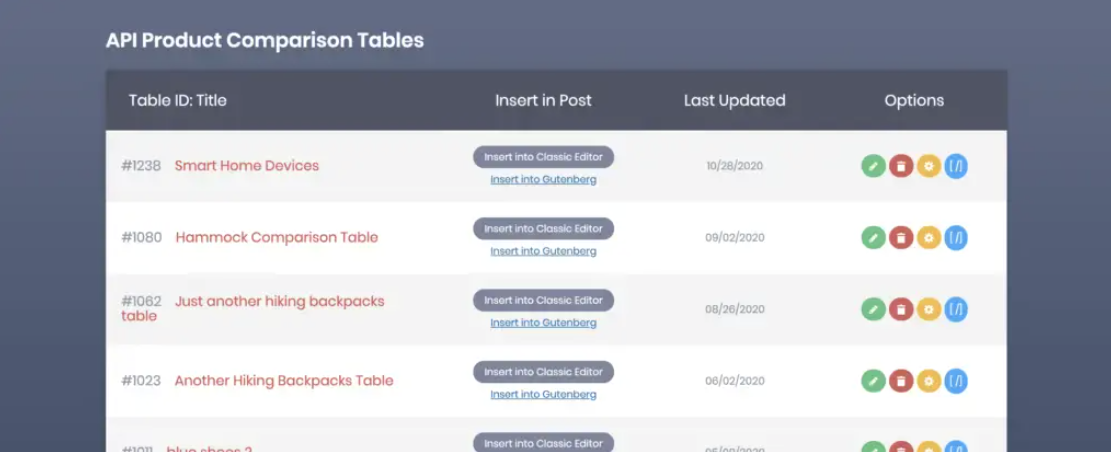Edit the Smart Home Devices table
1111x452 pixels.
pos(873,166)
